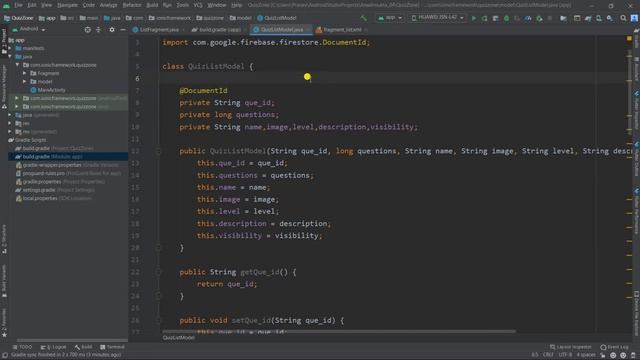Open Search Everywhere magnifier icon
This screenshot has height=360, width=640.
pos(623,18)
